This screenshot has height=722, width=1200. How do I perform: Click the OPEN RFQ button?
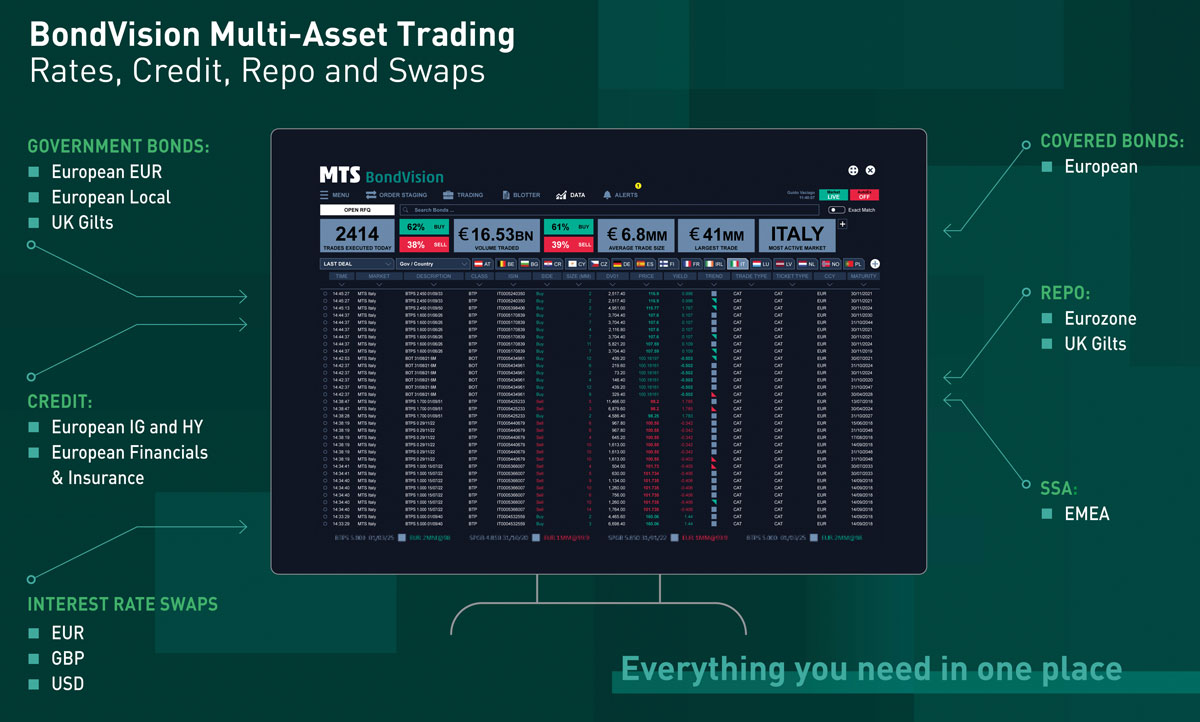pyautogui.click(x=357, y=209)
